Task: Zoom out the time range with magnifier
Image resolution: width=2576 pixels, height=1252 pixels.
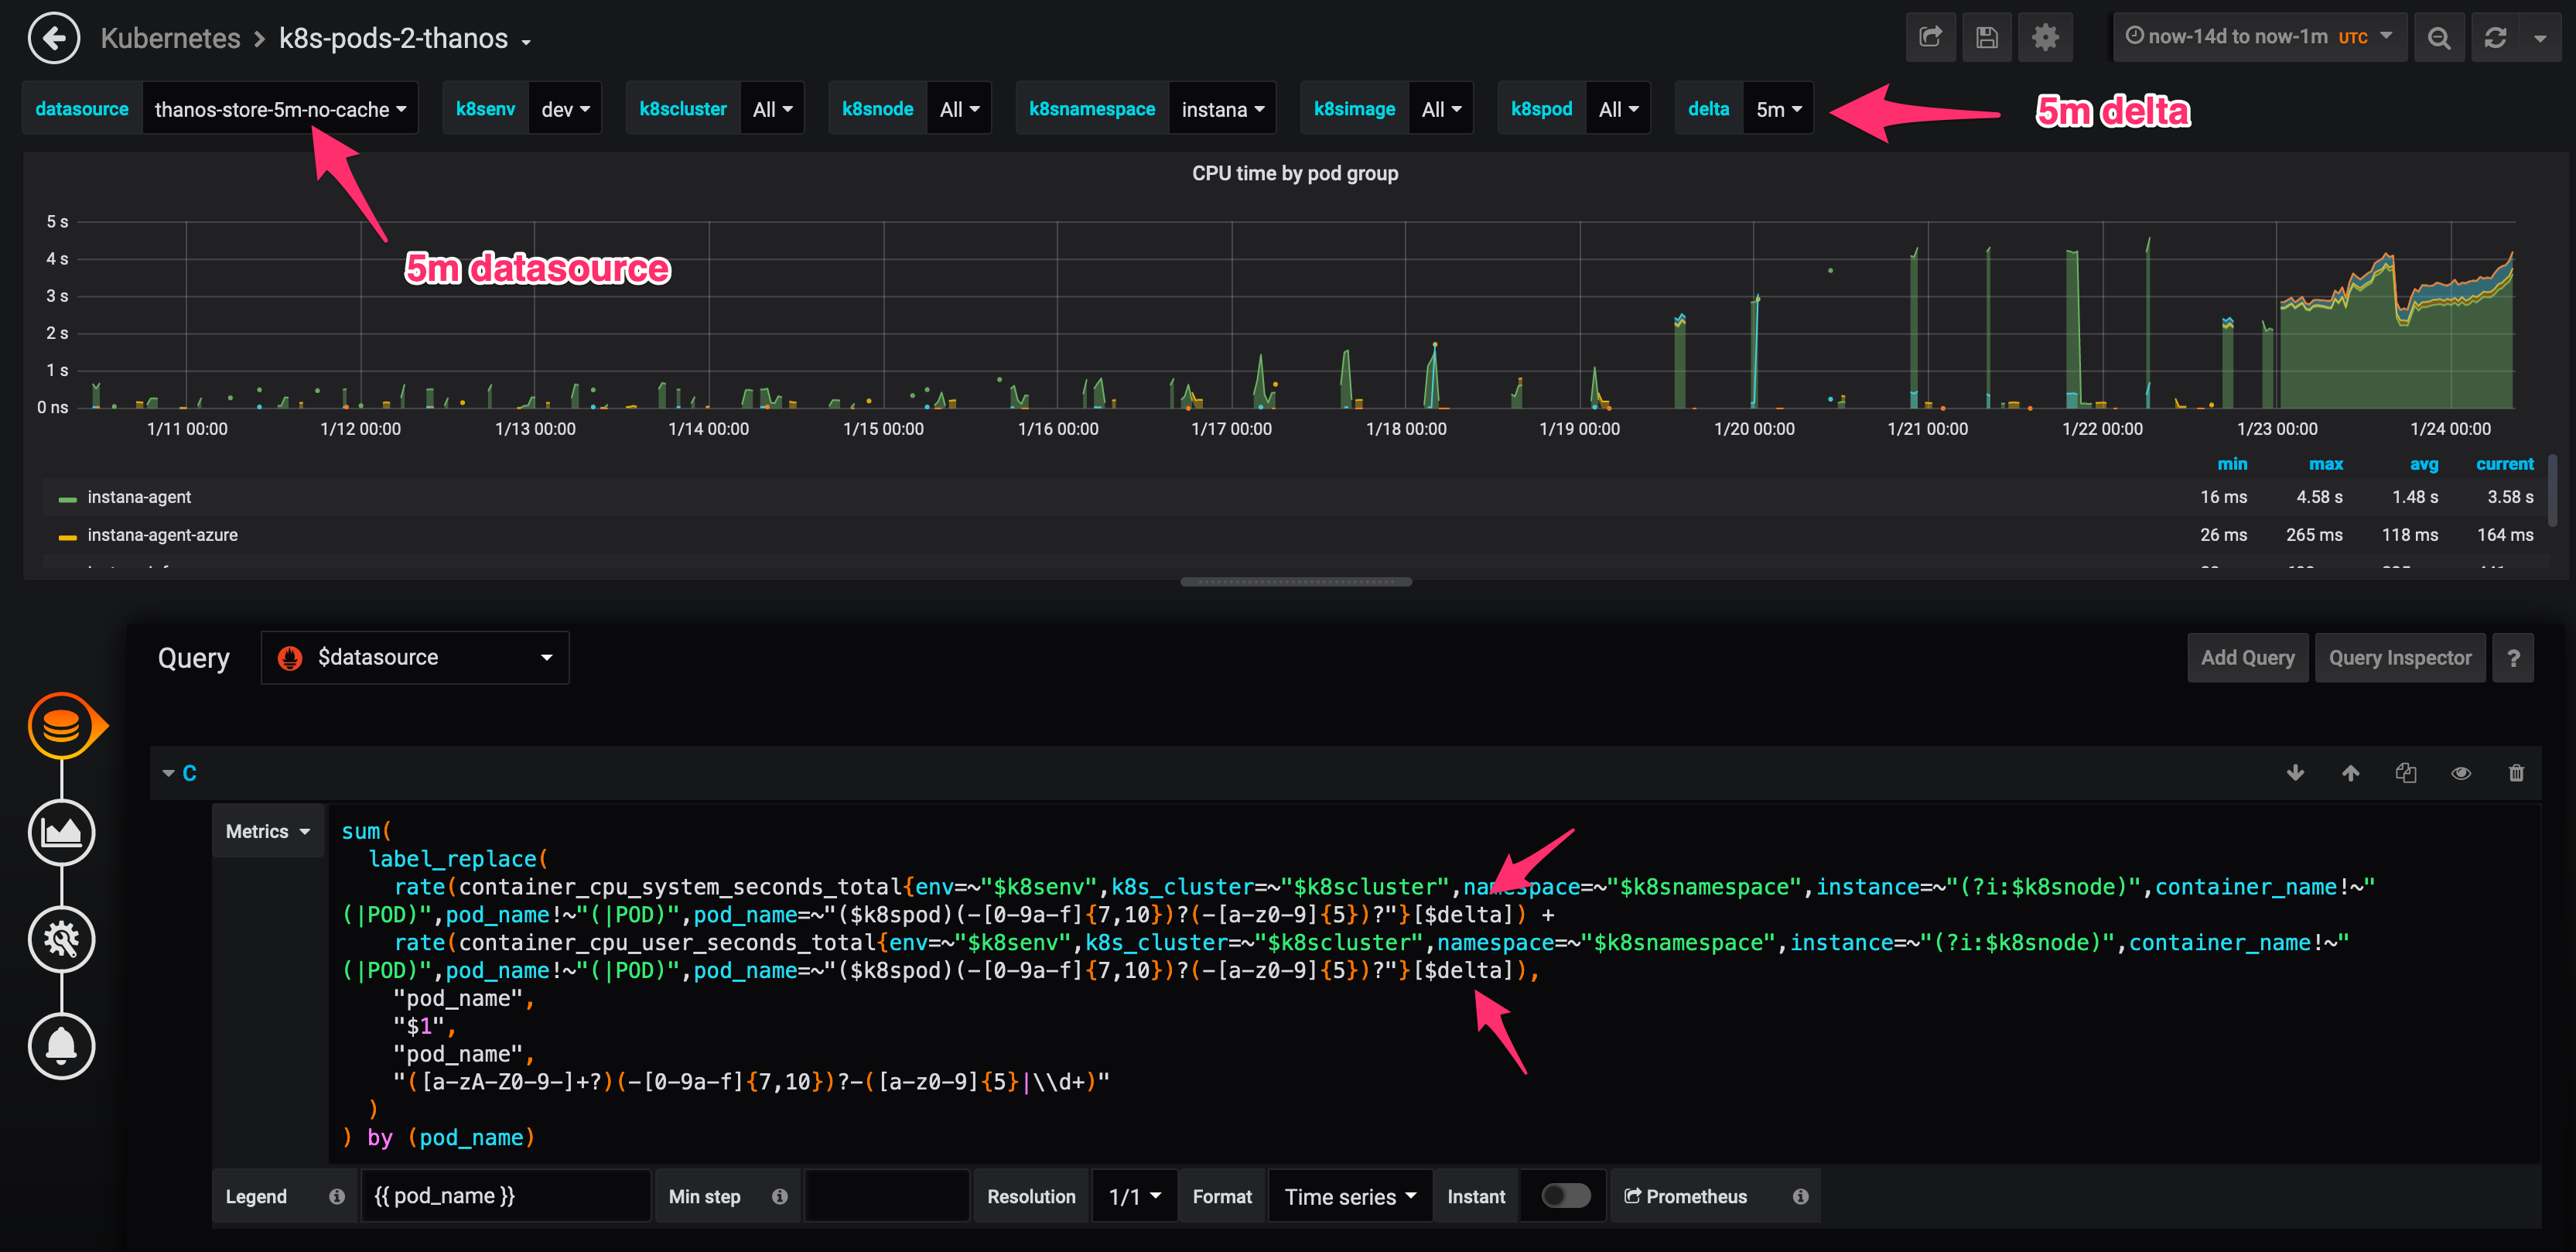Action: 2439,37
